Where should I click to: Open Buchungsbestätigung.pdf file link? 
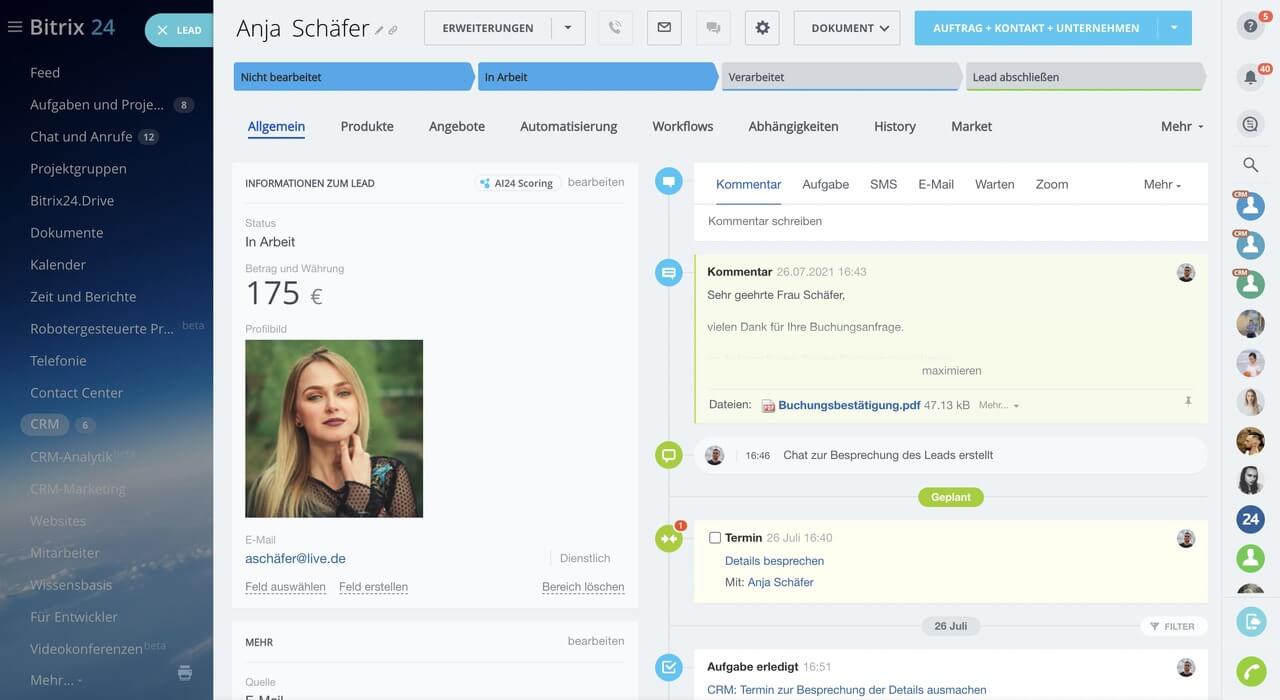pos(848,405)
